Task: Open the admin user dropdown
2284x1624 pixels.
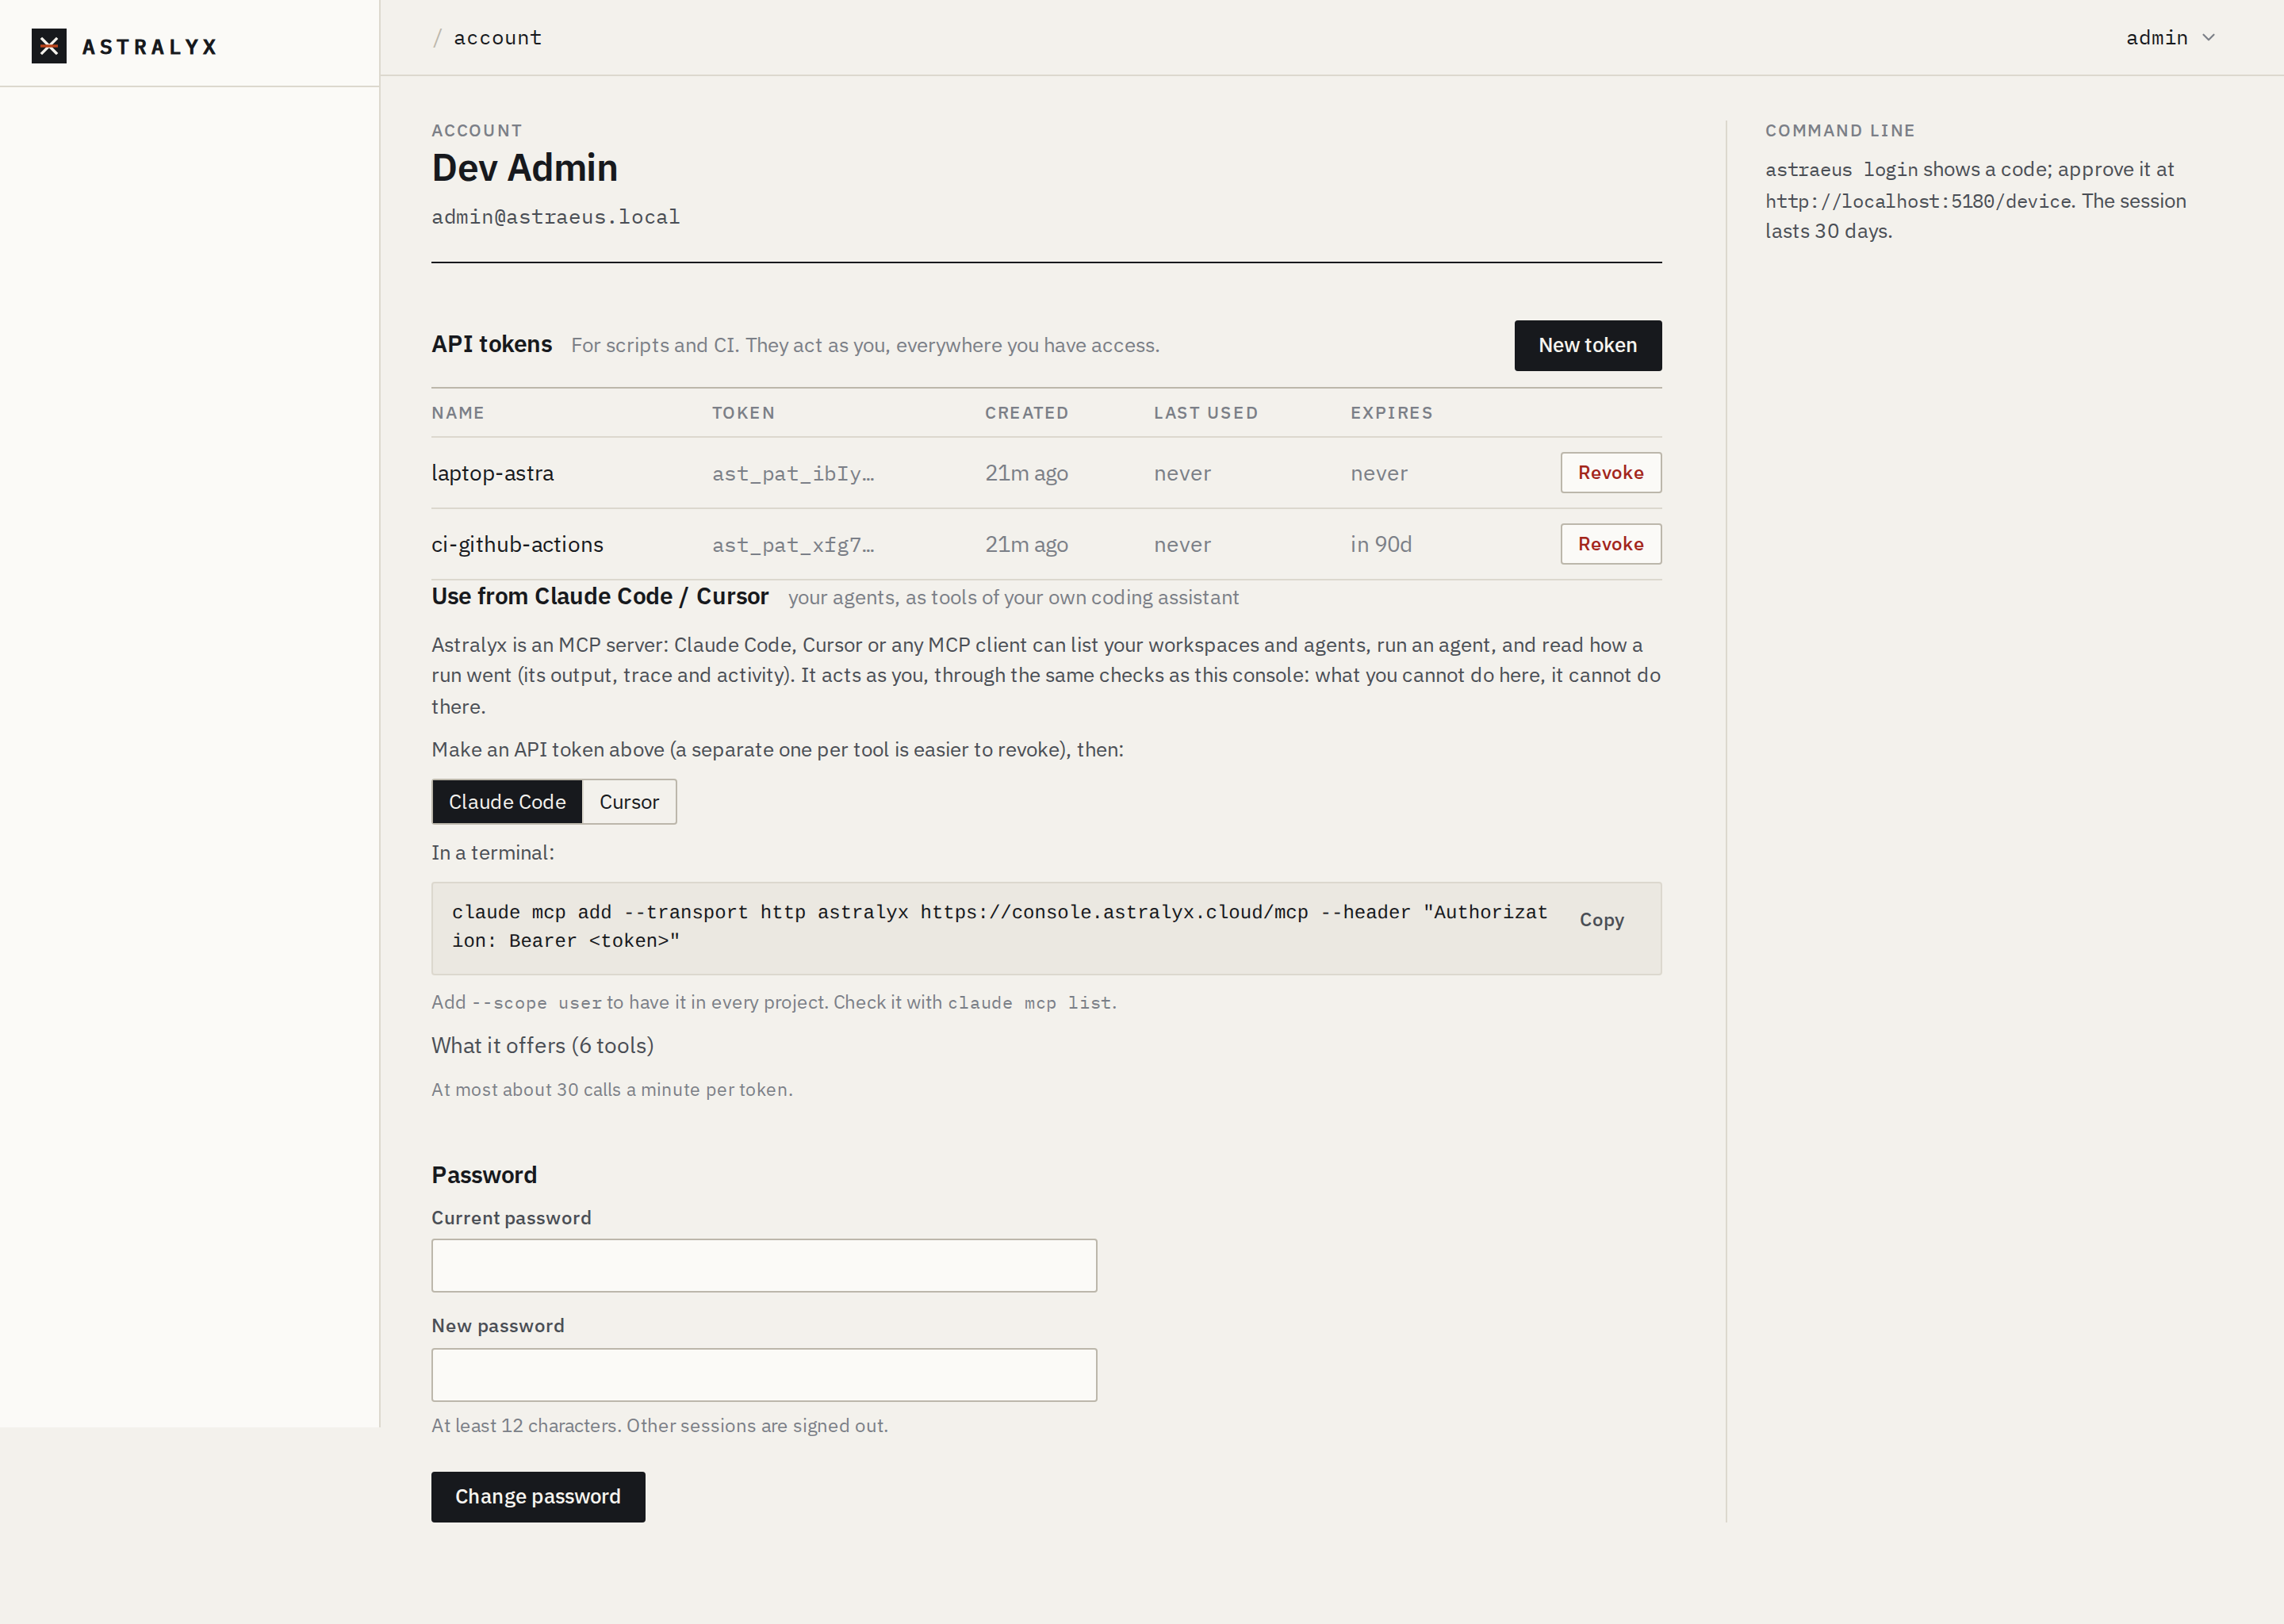Action: pos(2170,38)
